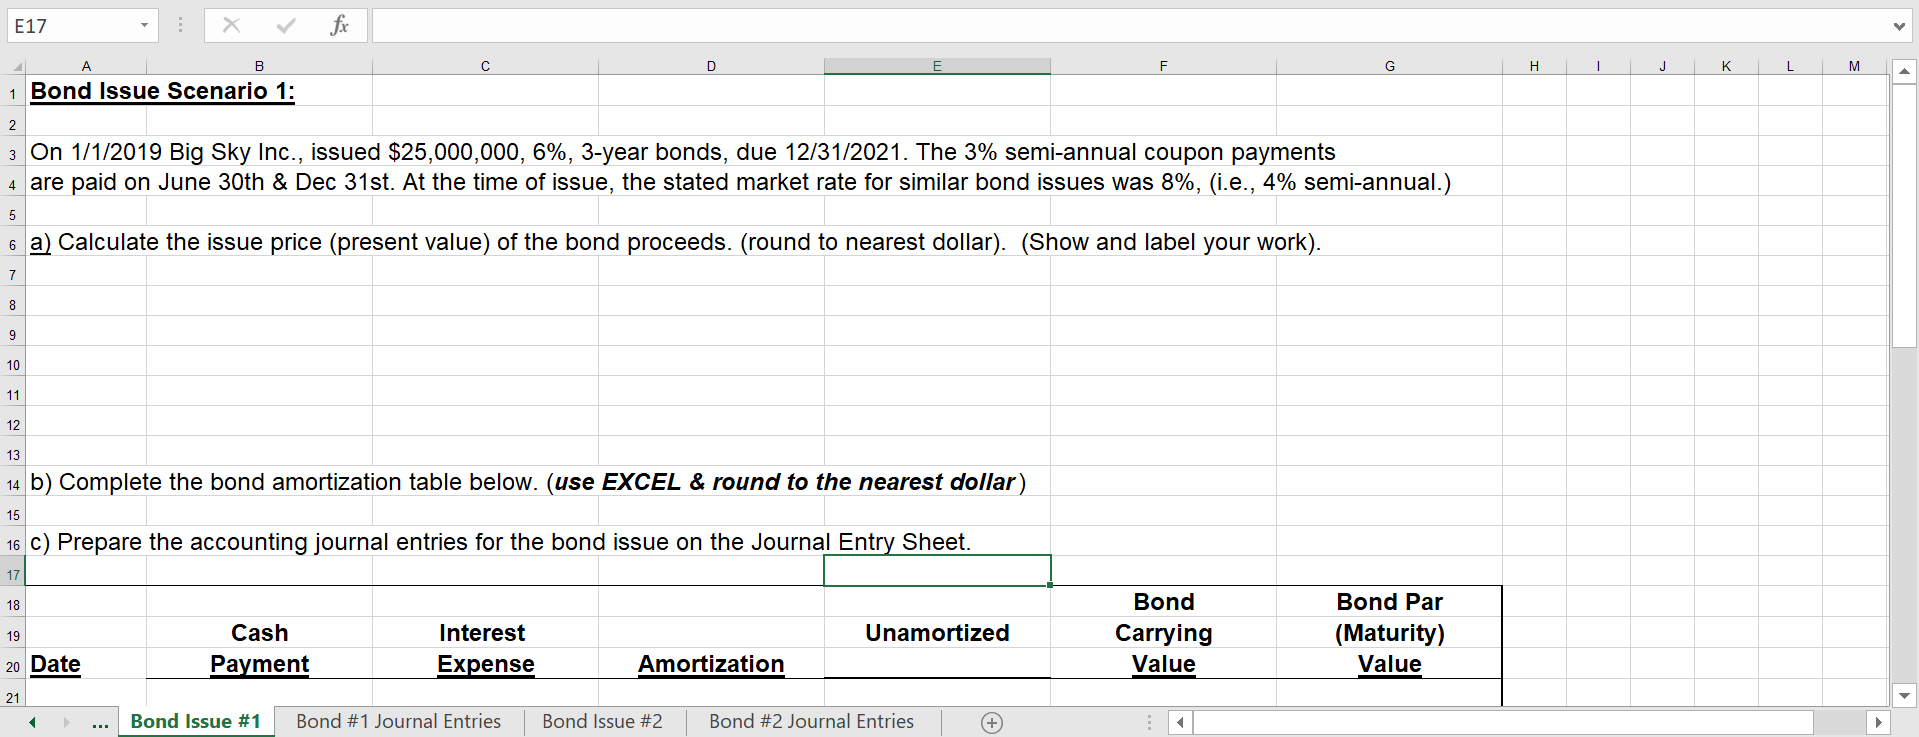Click the previous sheet navigation arrow
Viewport: 1919px width, 737px height.
point(32,722)
